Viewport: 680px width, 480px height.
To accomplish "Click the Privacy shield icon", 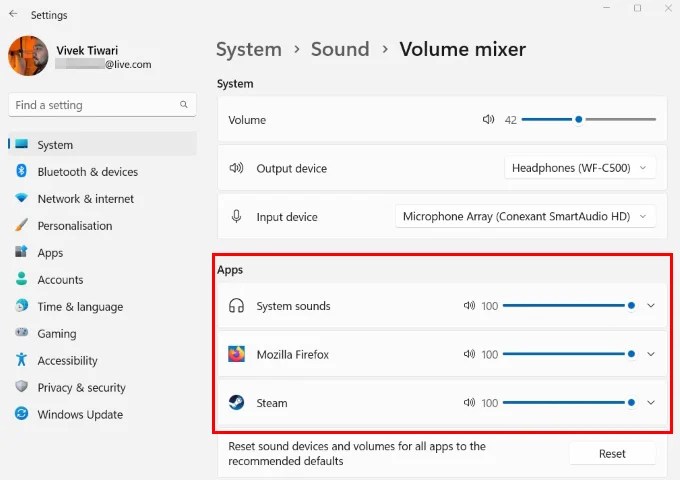I will (x=21, y=386).
